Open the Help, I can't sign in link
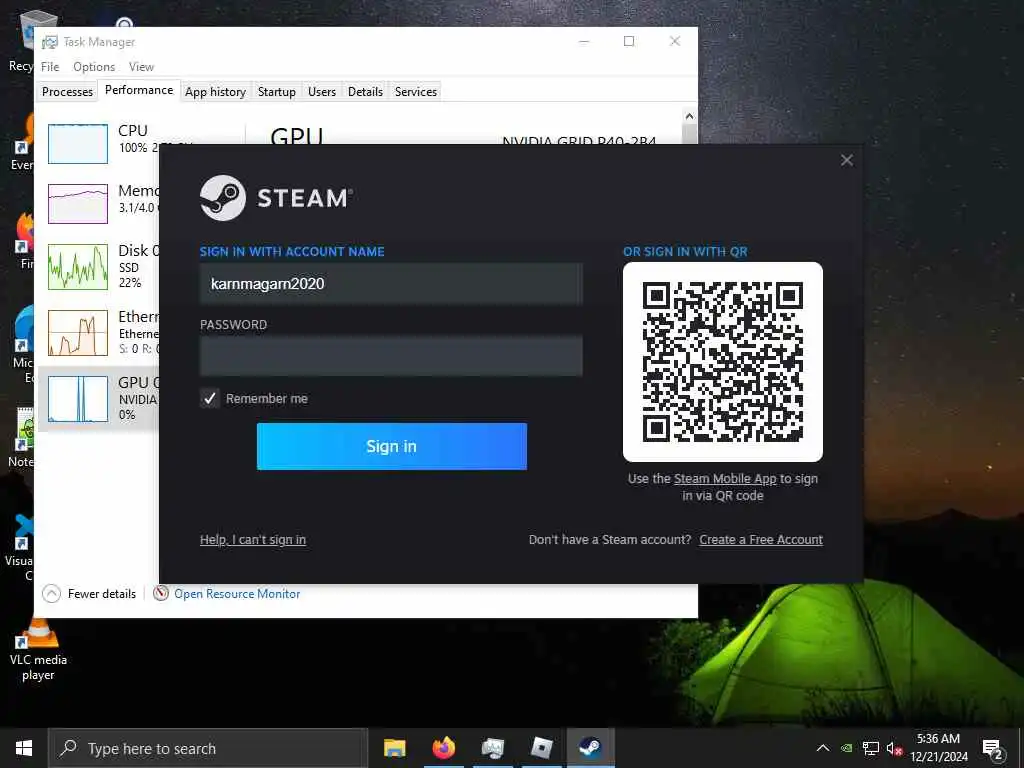This screenshot has width=1024, height=768. pos(253,539)
